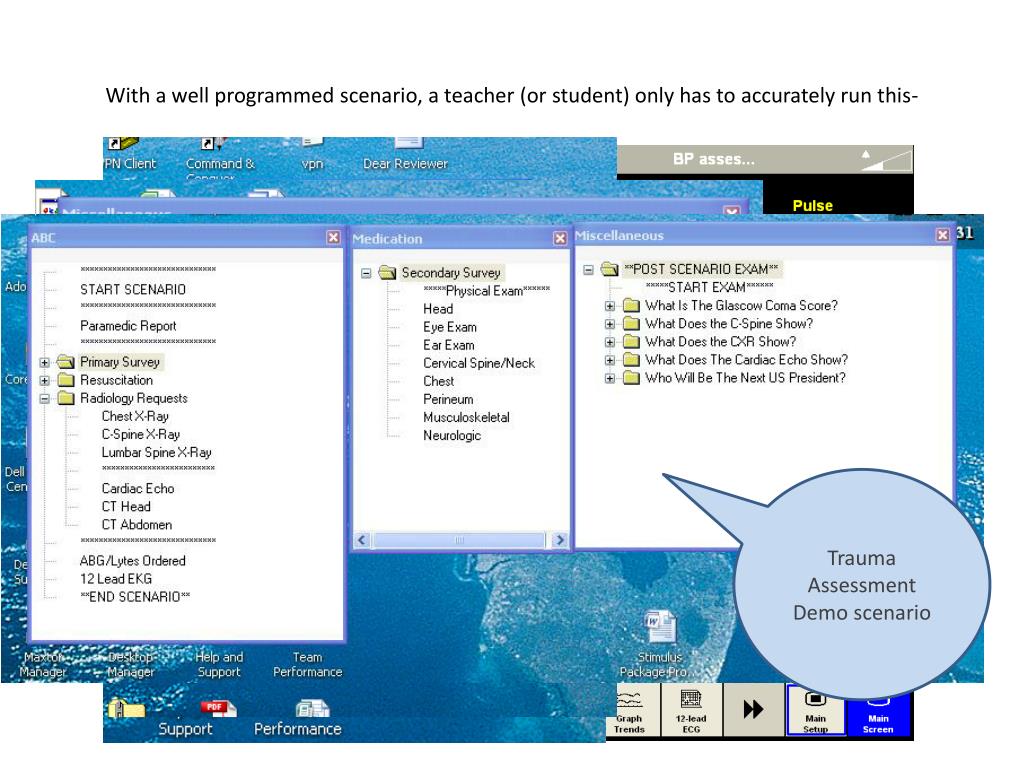This screenshot has height=768, width=1024.
Task: Select C-Spine X-Ray request
Action: tap(140, 434)
